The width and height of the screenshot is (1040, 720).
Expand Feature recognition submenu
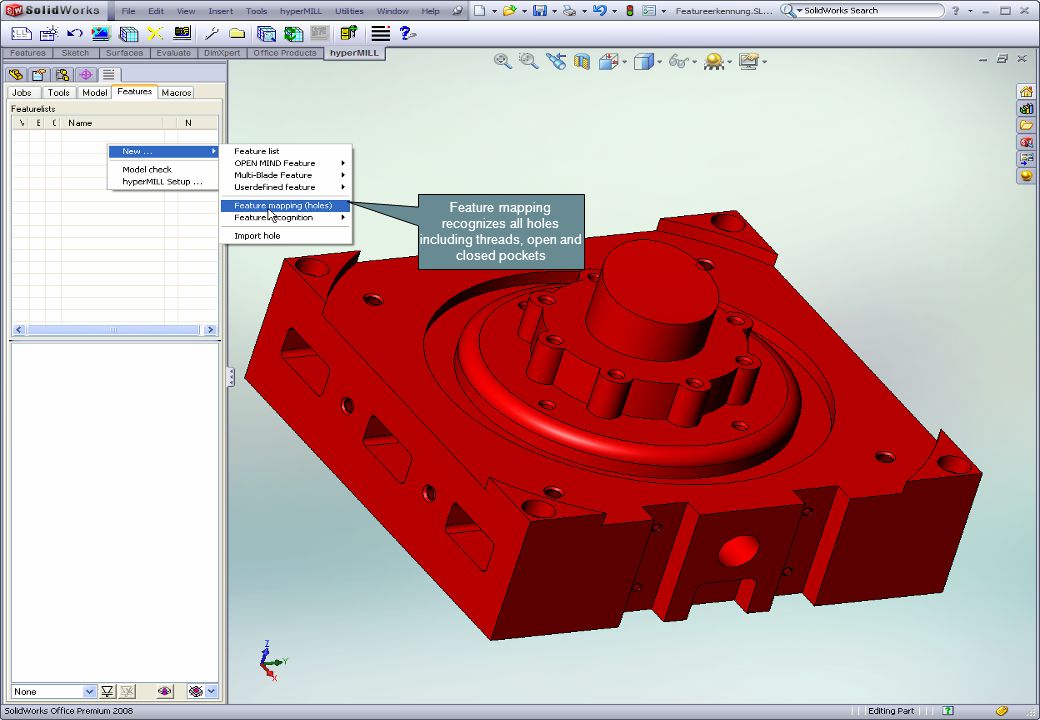pyautogui.click(x=286, y=217)
